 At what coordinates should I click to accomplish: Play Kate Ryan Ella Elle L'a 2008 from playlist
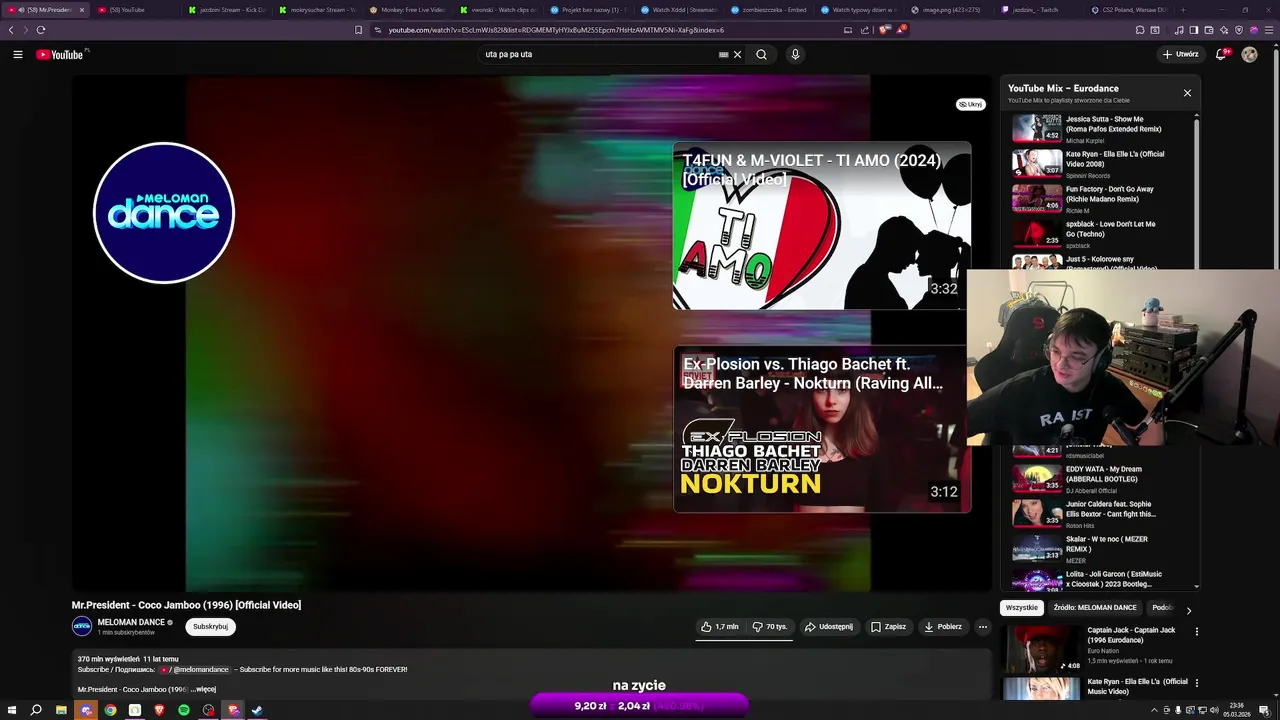tap(1100, 163)
